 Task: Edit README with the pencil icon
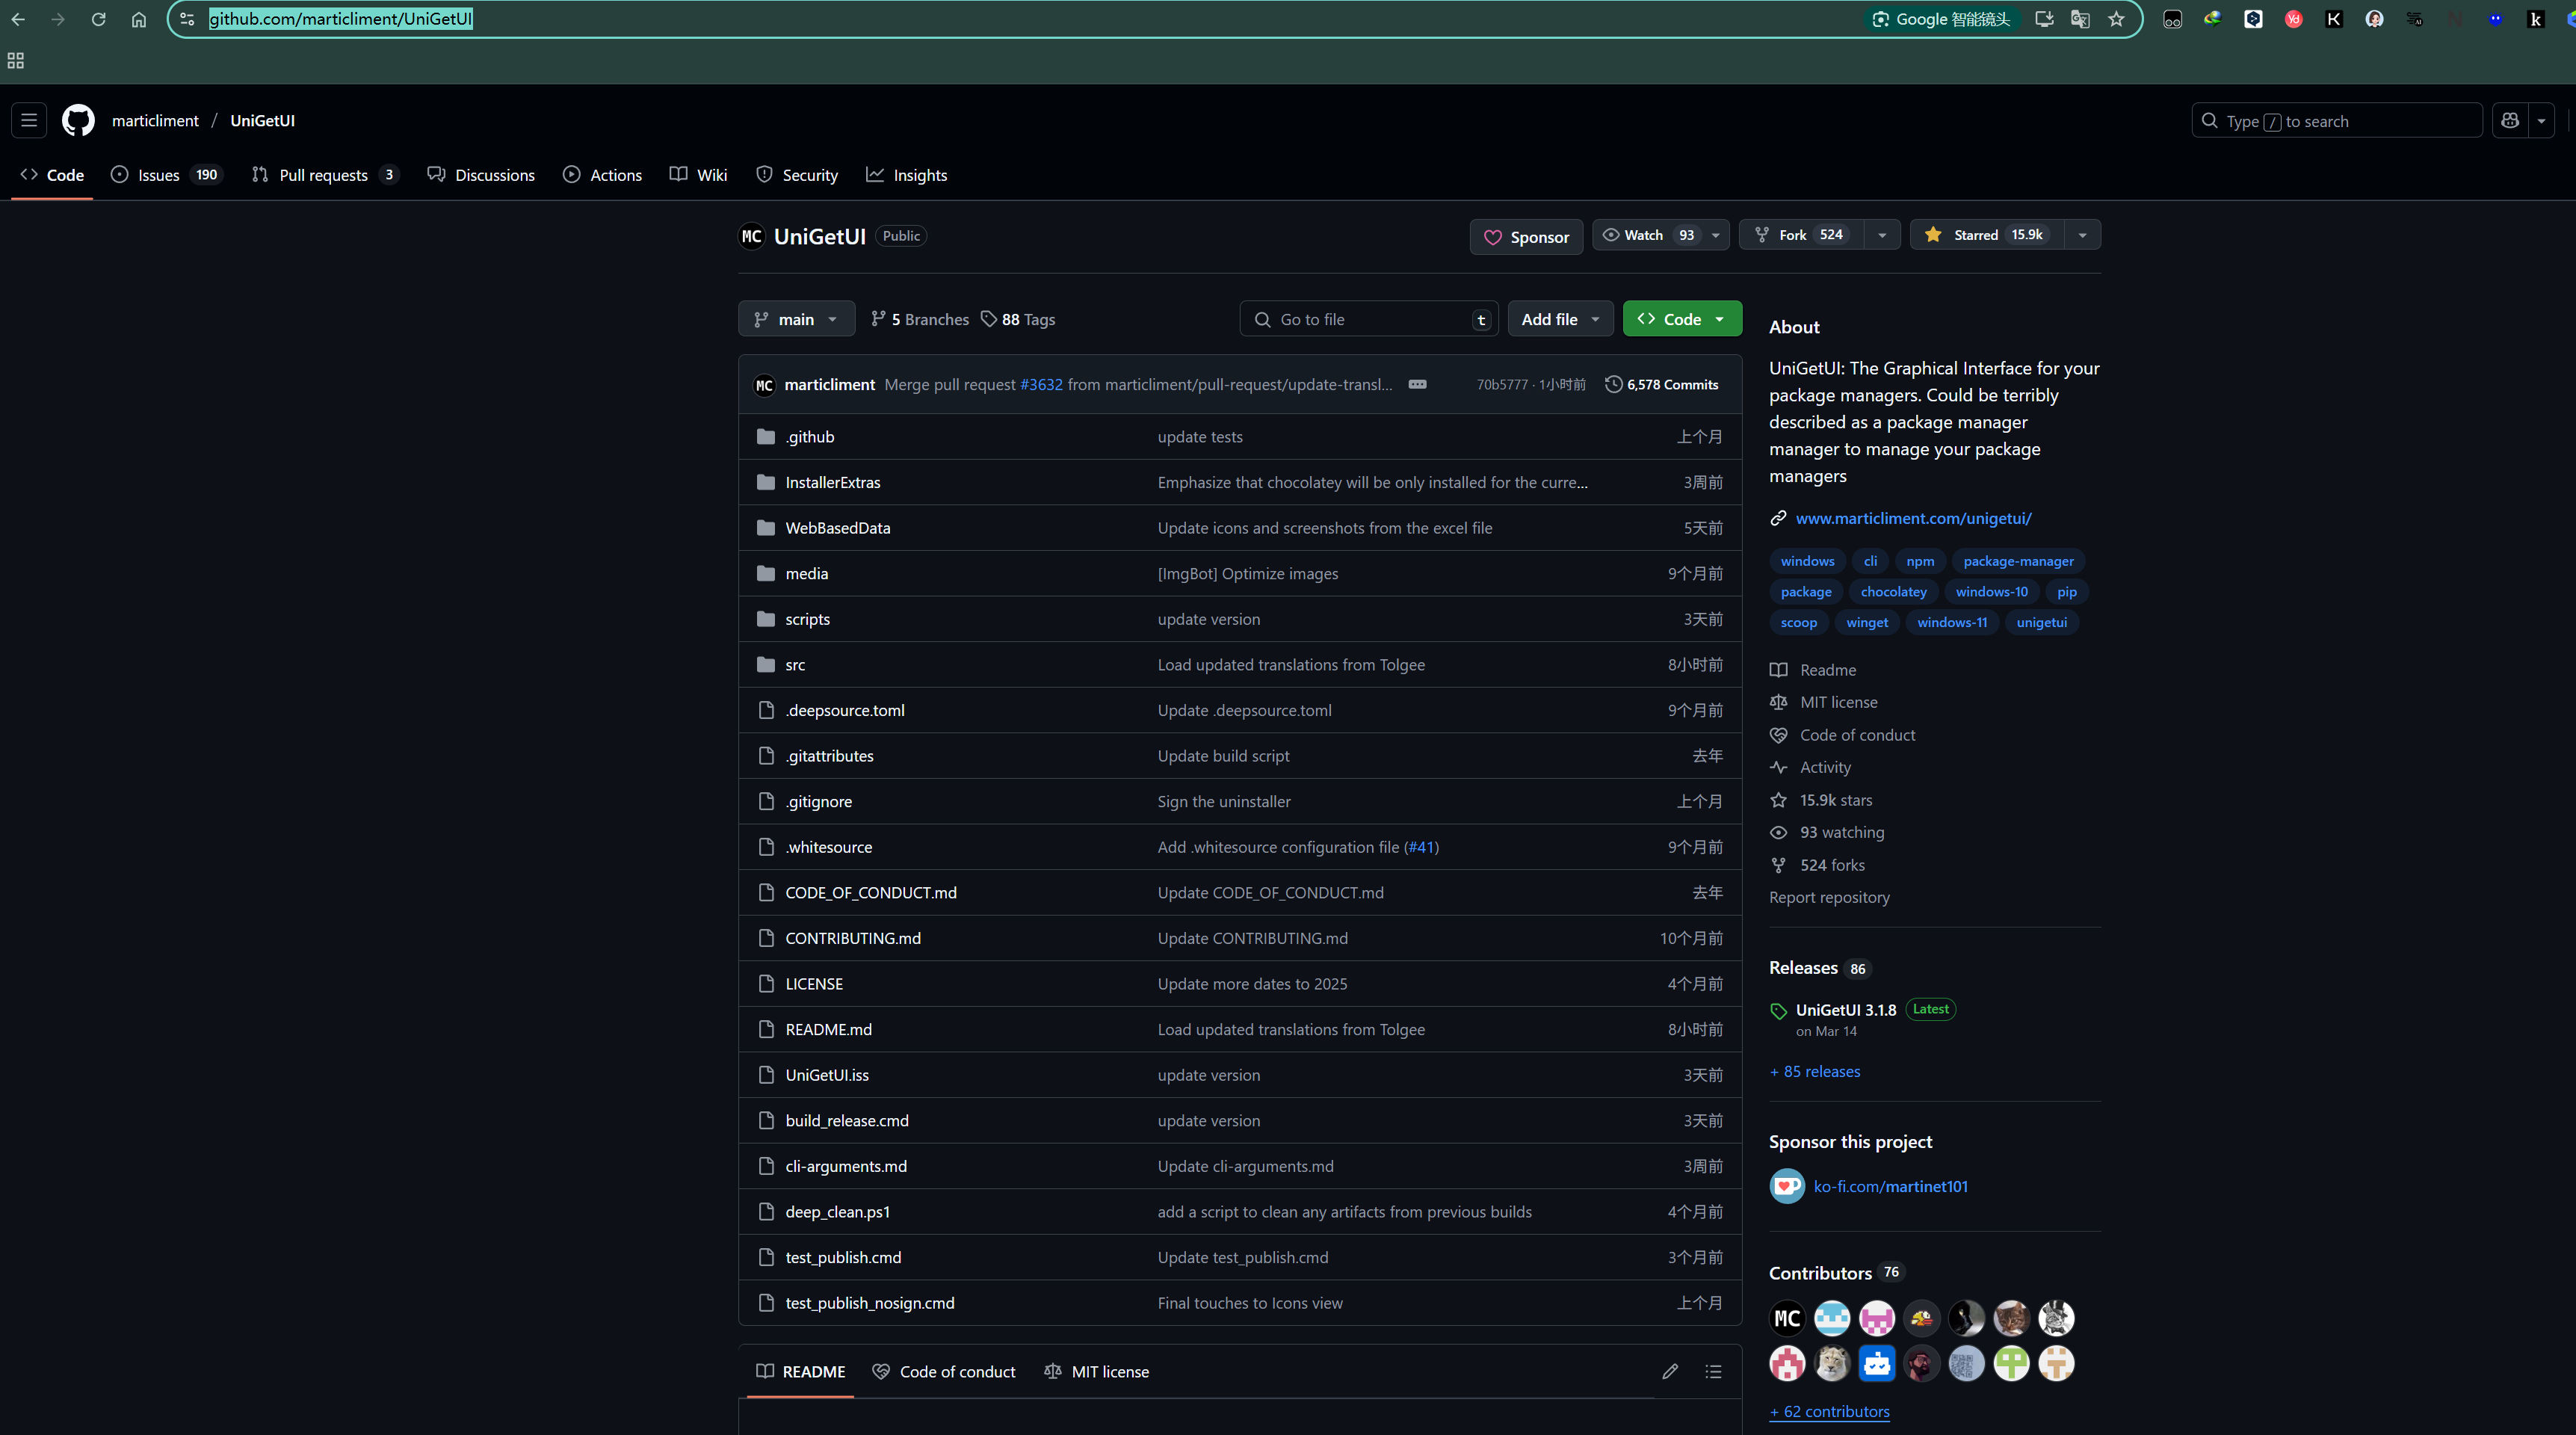coord(1670,1371)
